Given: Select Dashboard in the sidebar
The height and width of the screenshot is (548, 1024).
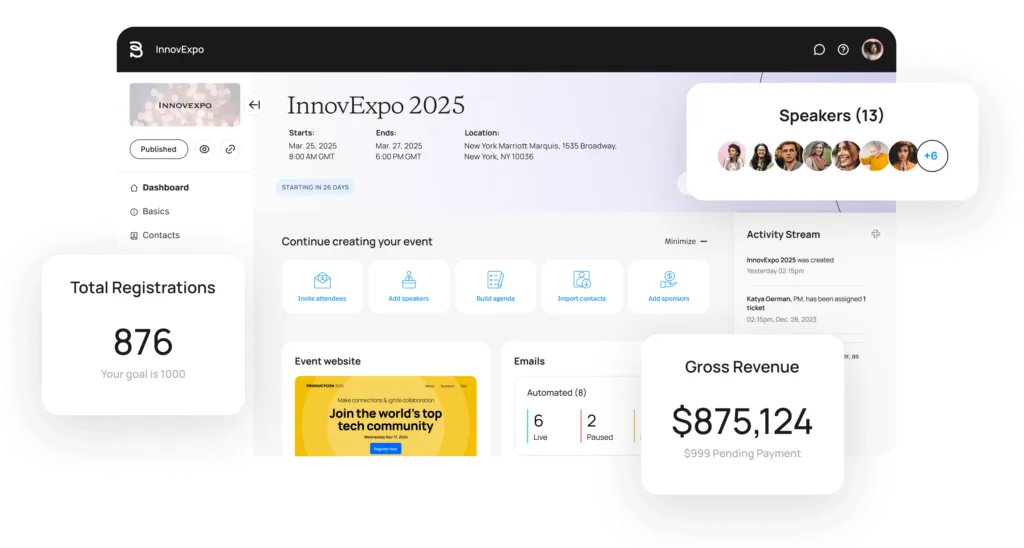Looking at the screenshot, I should pos(165,187).
